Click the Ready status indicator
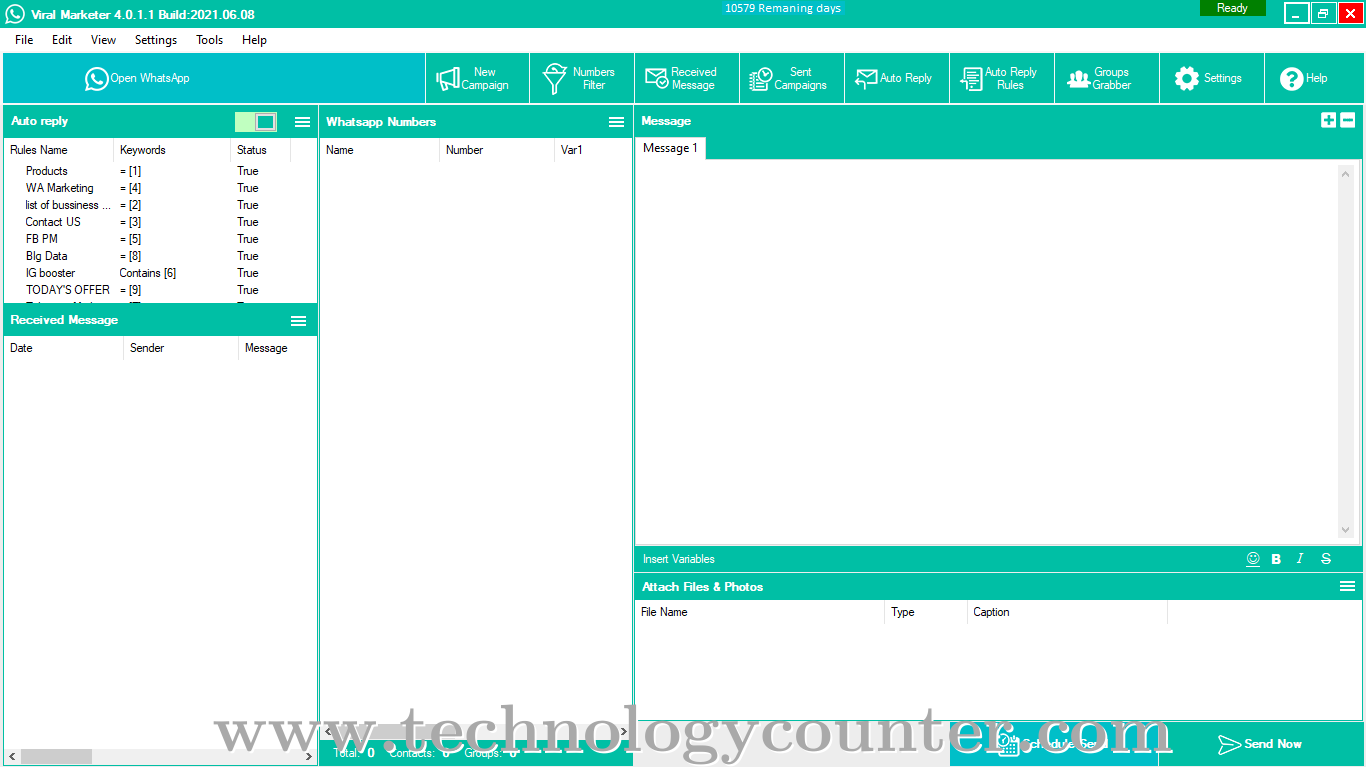This screenshot has height=768, width=1366. [x=1232, y=8]
